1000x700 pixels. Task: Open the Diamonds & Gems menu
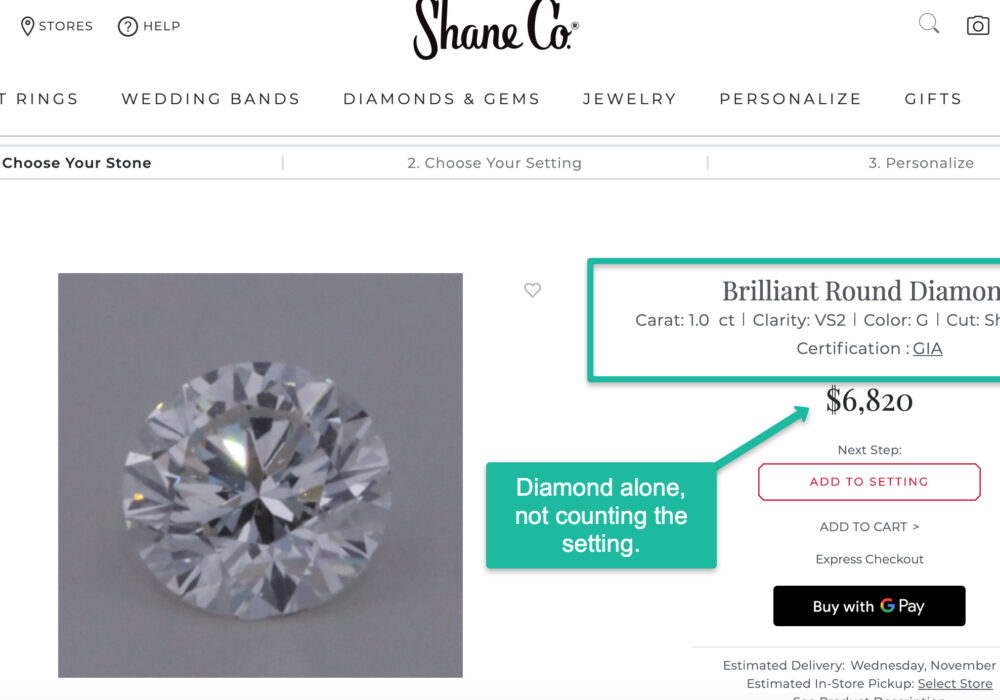coord(441,99)
